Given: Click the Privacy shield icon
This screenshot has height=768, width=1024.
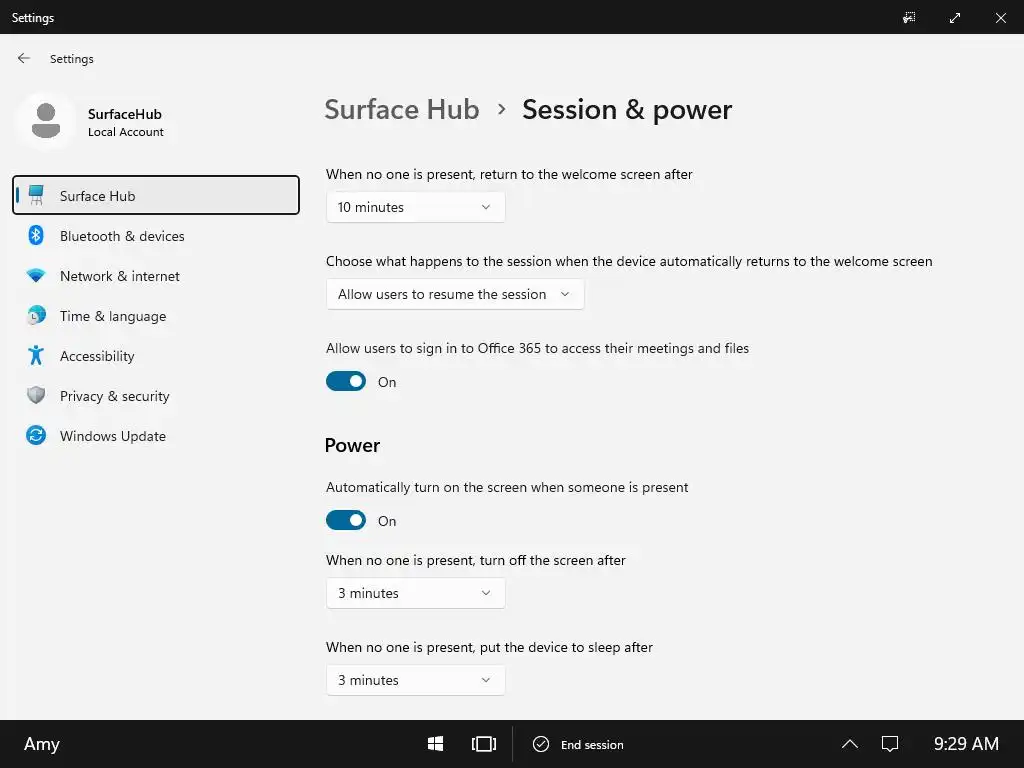Looking at the screenshot, I should pos(36,395).
